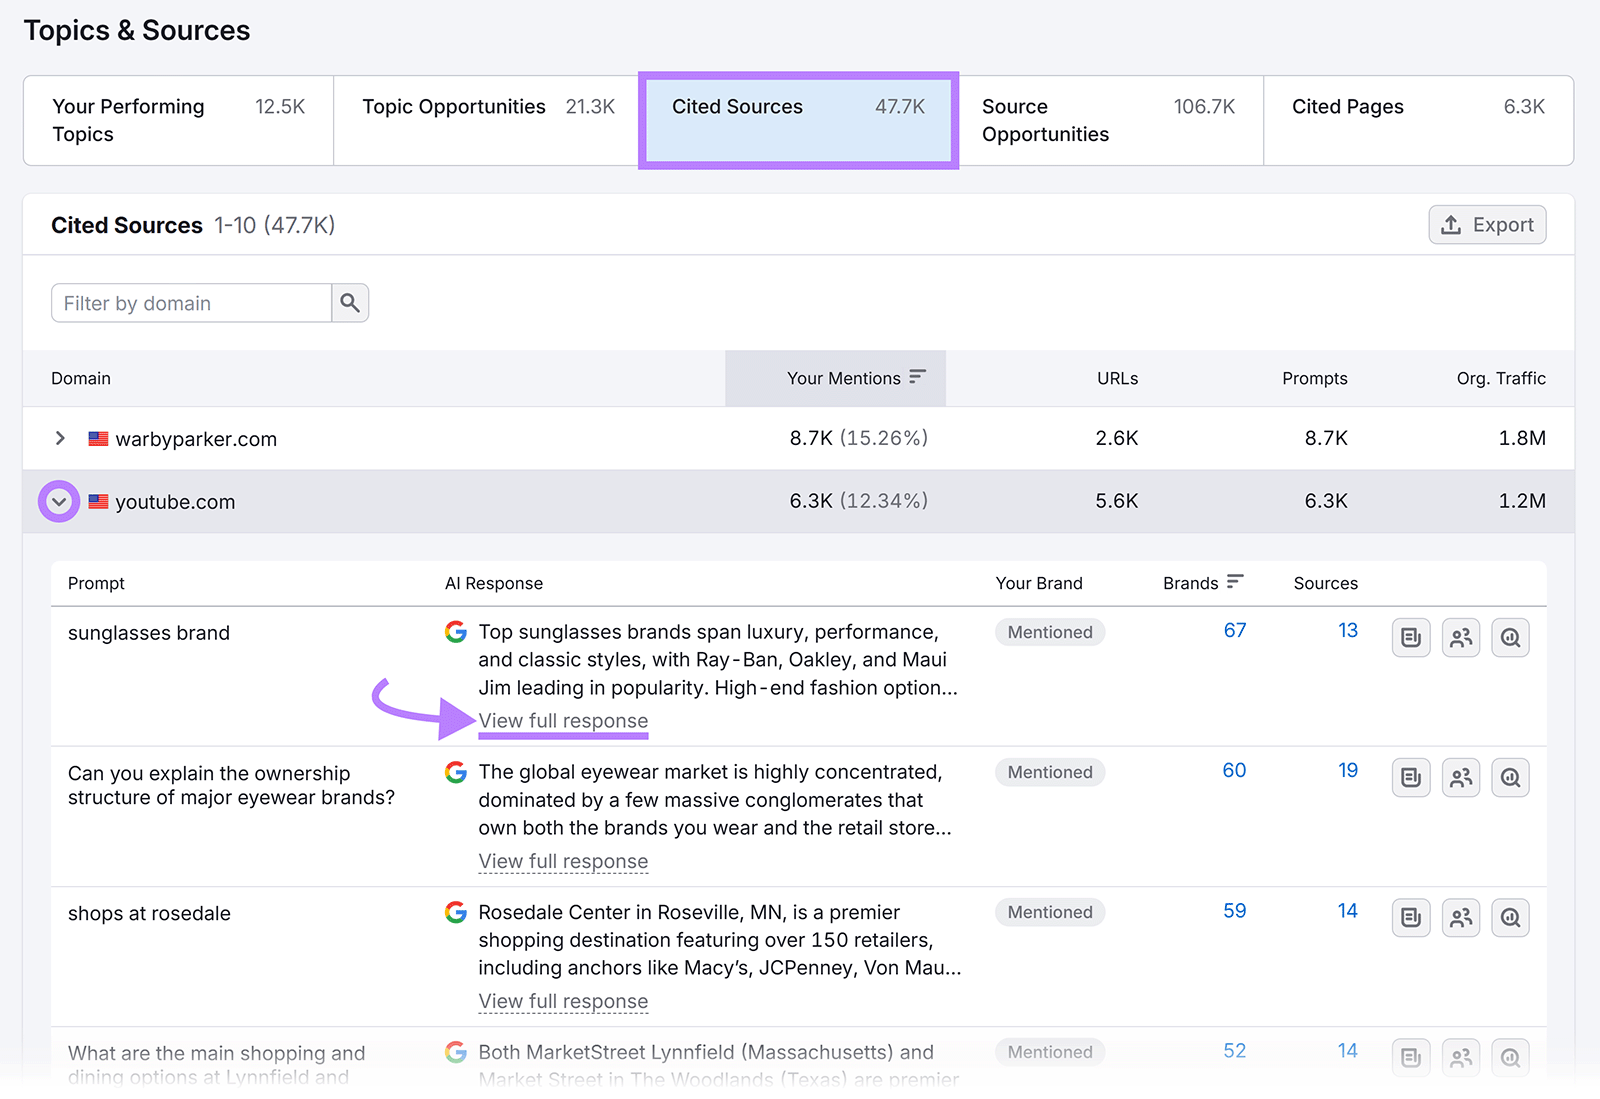This screenshot has width=1600, height=1099.
Task: Open the 19 sources count link
Action: coord(1348,771)
